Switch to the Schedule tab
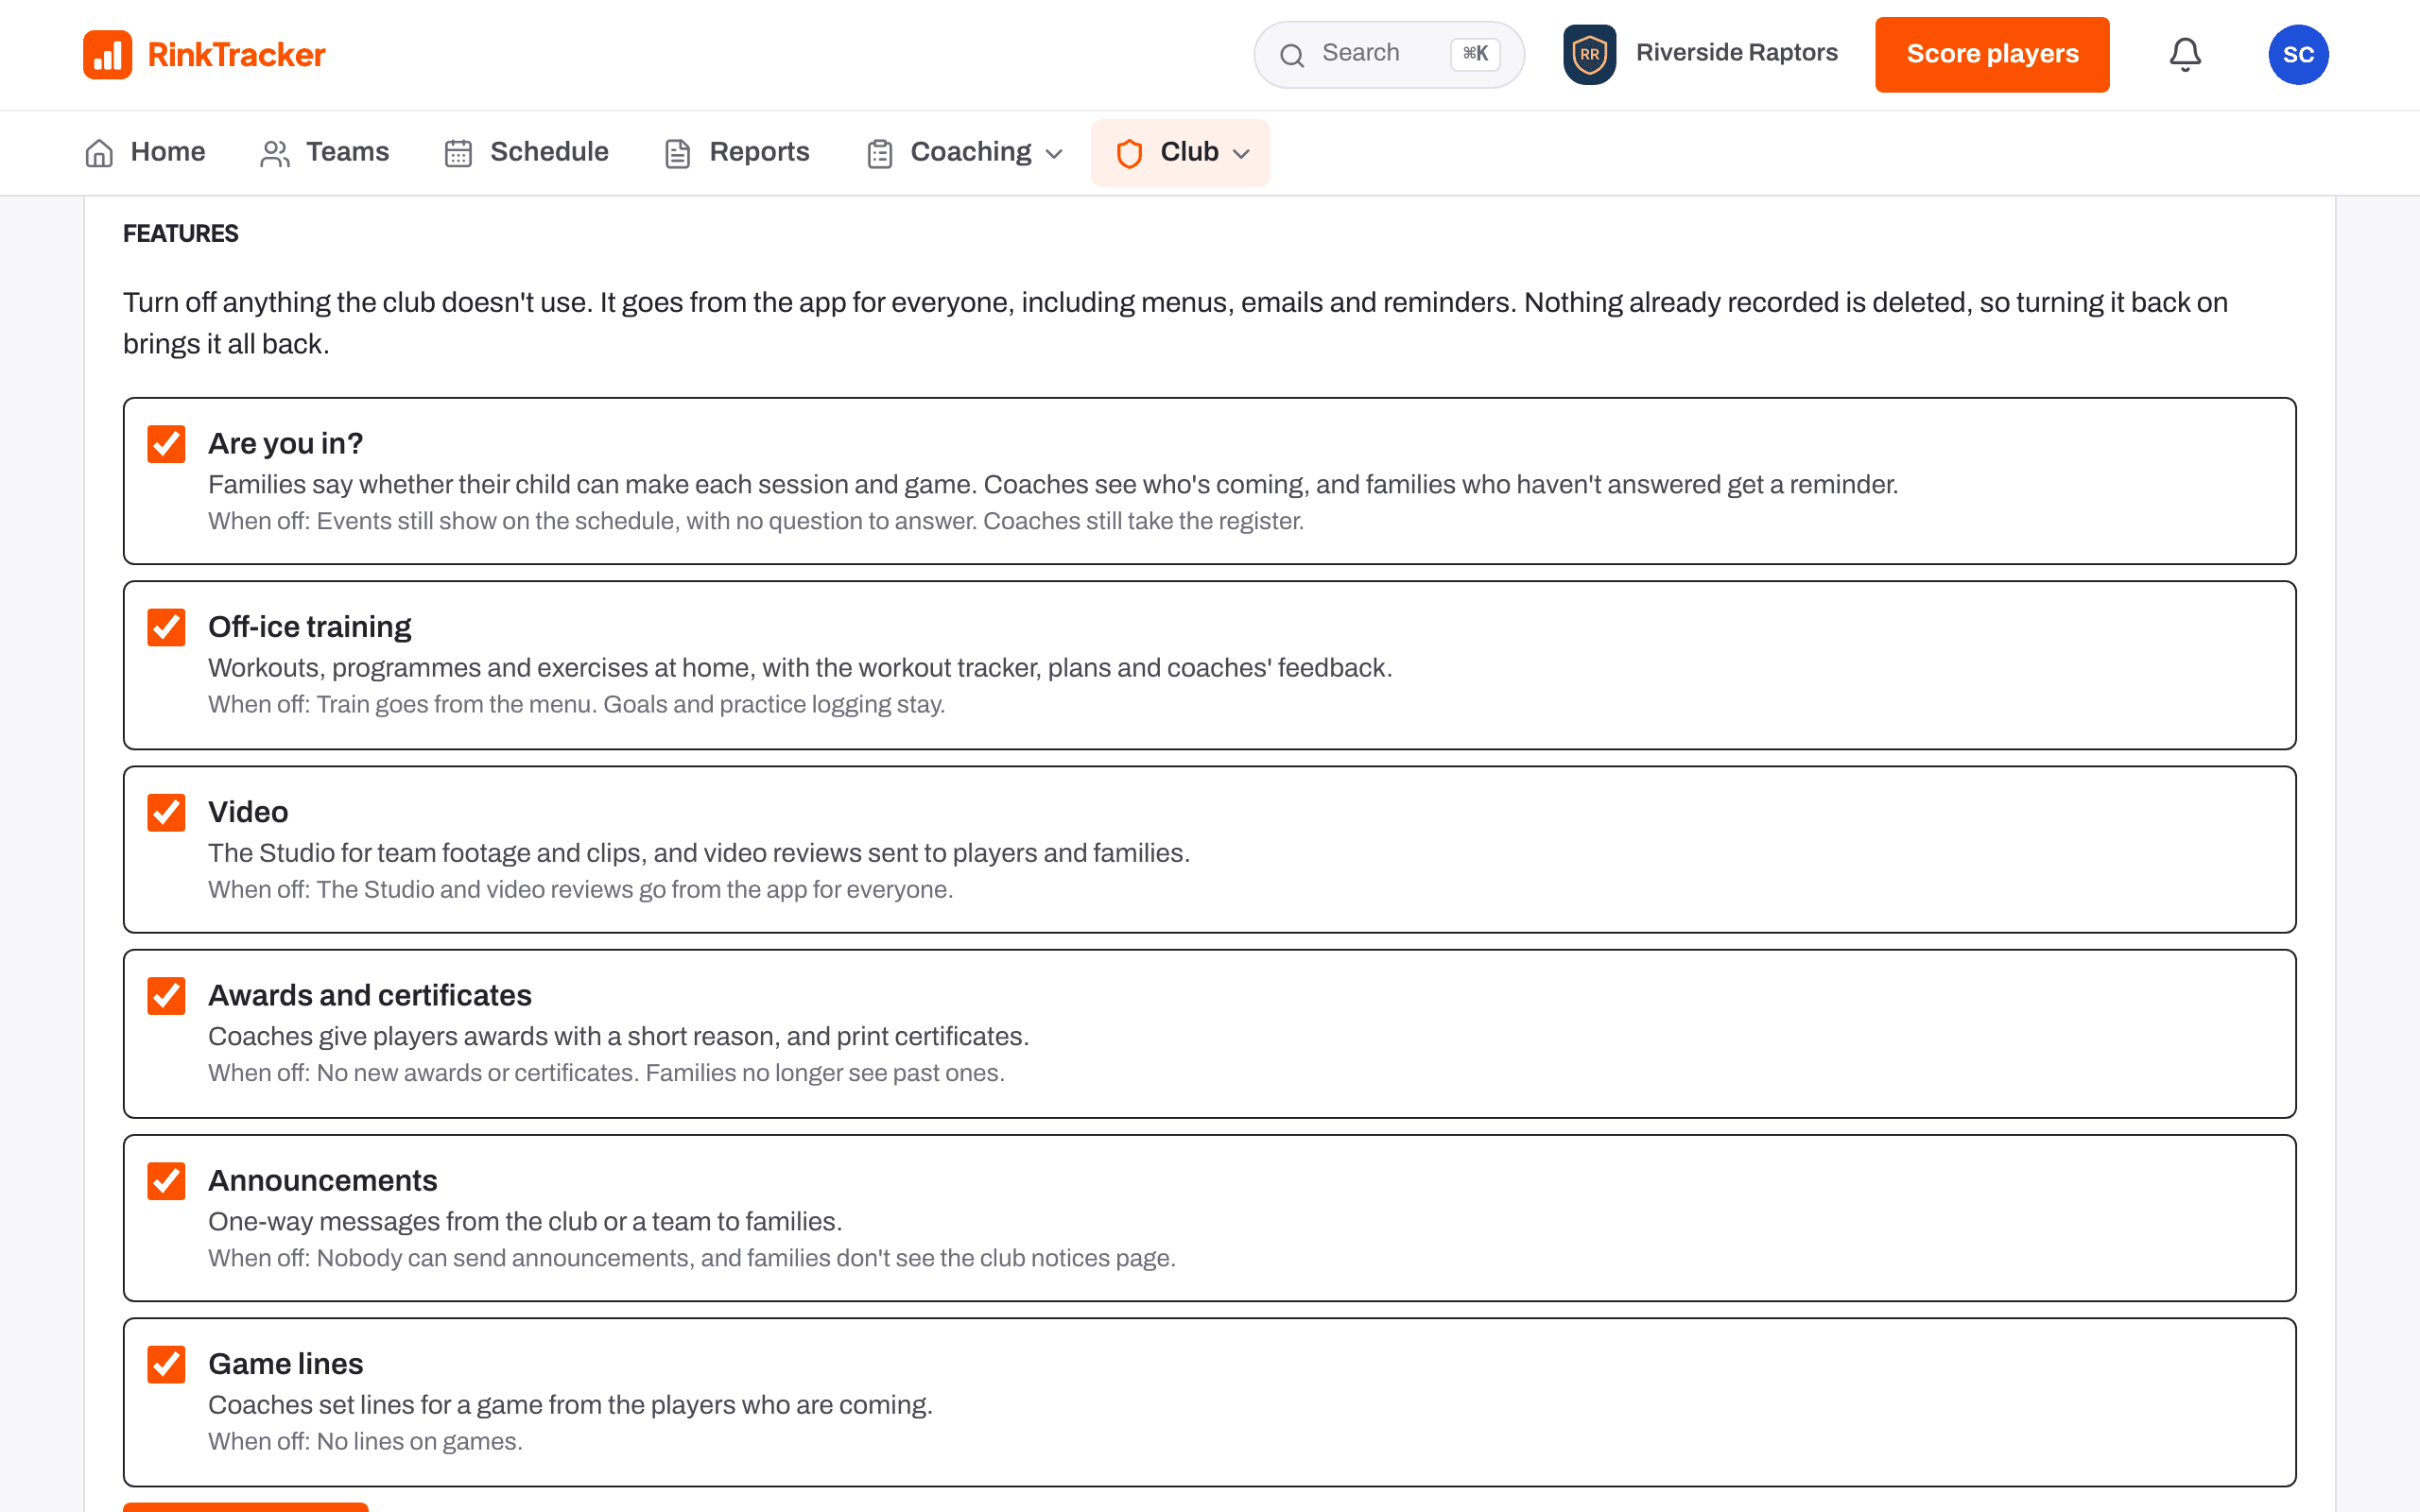 (x=527, y=153)
